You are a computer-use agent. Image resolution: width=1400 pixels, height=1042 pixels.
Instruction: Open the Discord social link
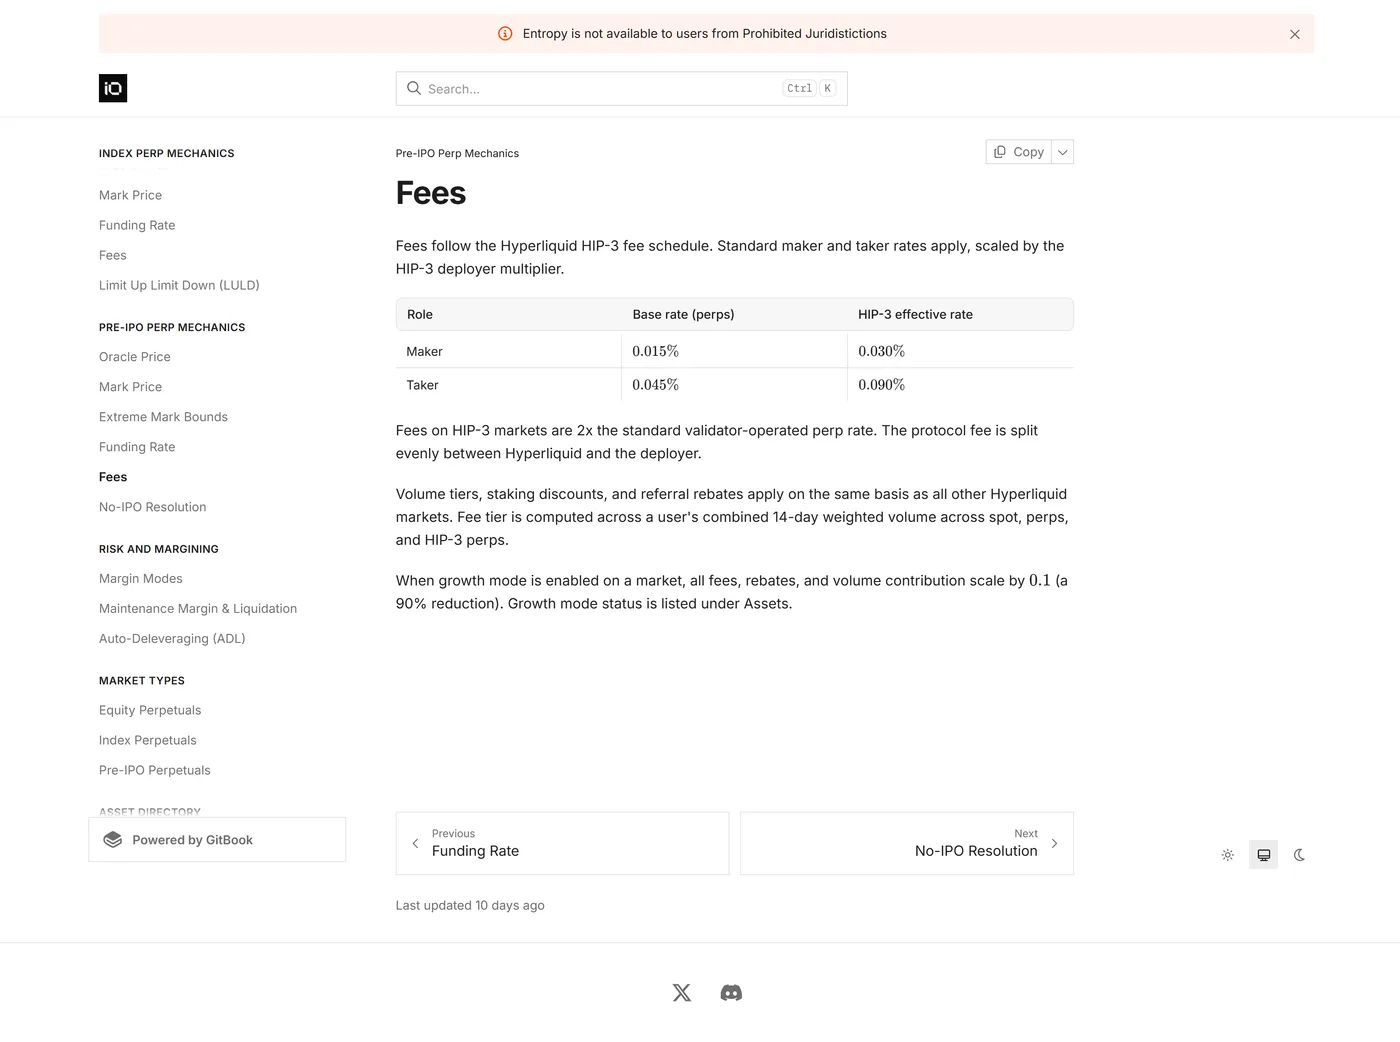tap(731, 992)
